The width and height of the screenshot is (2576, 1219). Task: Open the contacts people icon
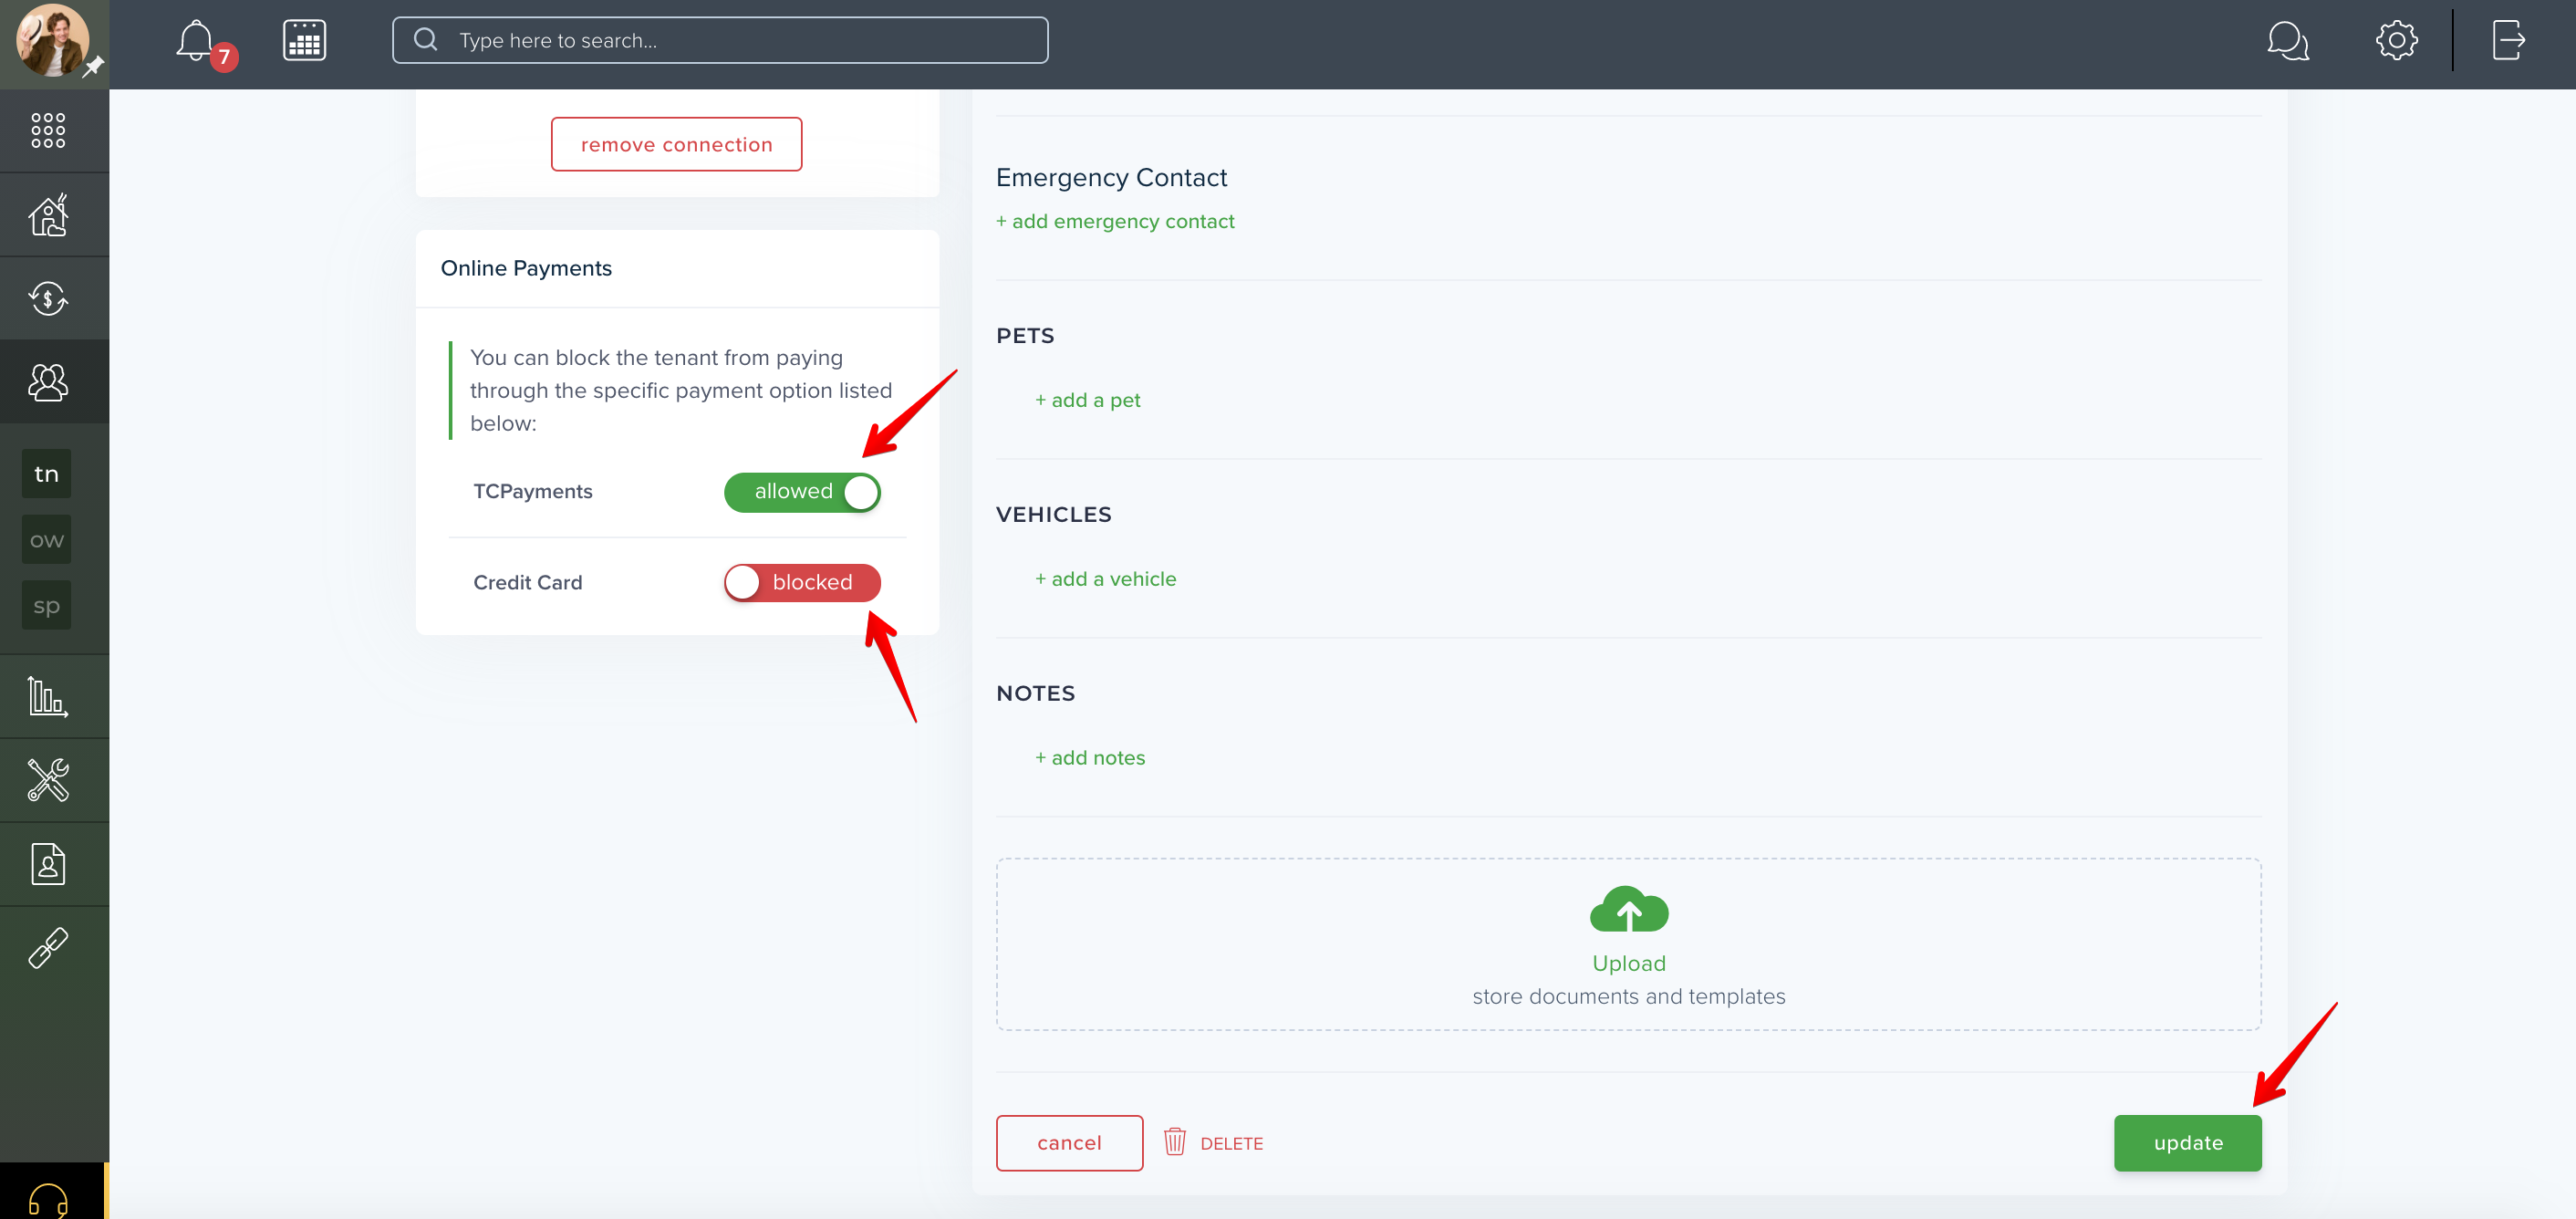[x=48, y=382]
